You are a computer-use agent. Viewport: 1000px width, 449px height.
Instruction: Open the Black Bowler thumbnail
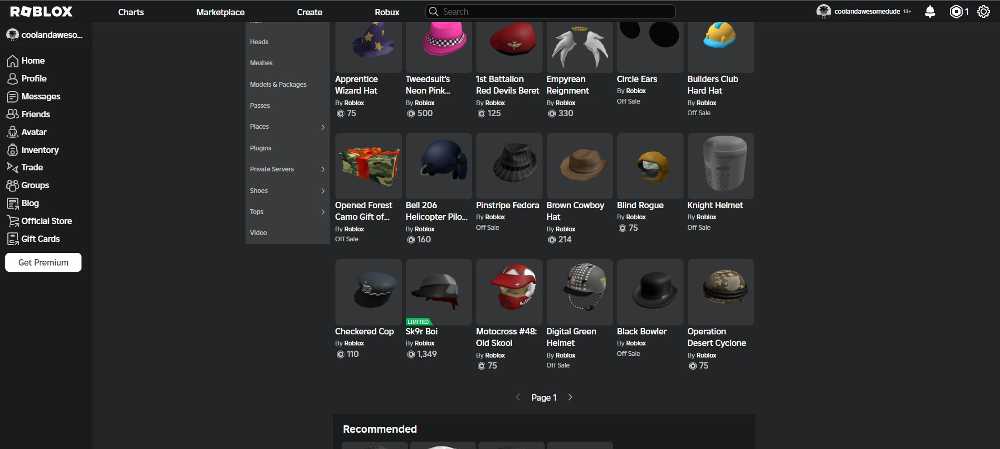650,292
